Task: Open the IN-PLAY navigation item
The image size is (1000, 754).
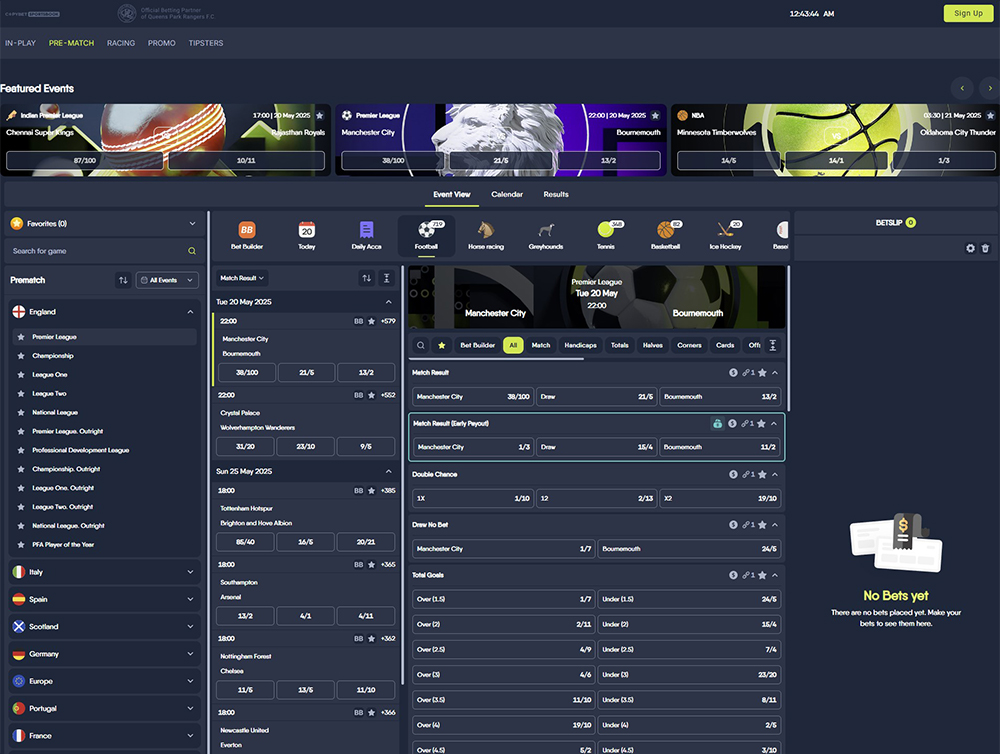Action: [20, 43]
